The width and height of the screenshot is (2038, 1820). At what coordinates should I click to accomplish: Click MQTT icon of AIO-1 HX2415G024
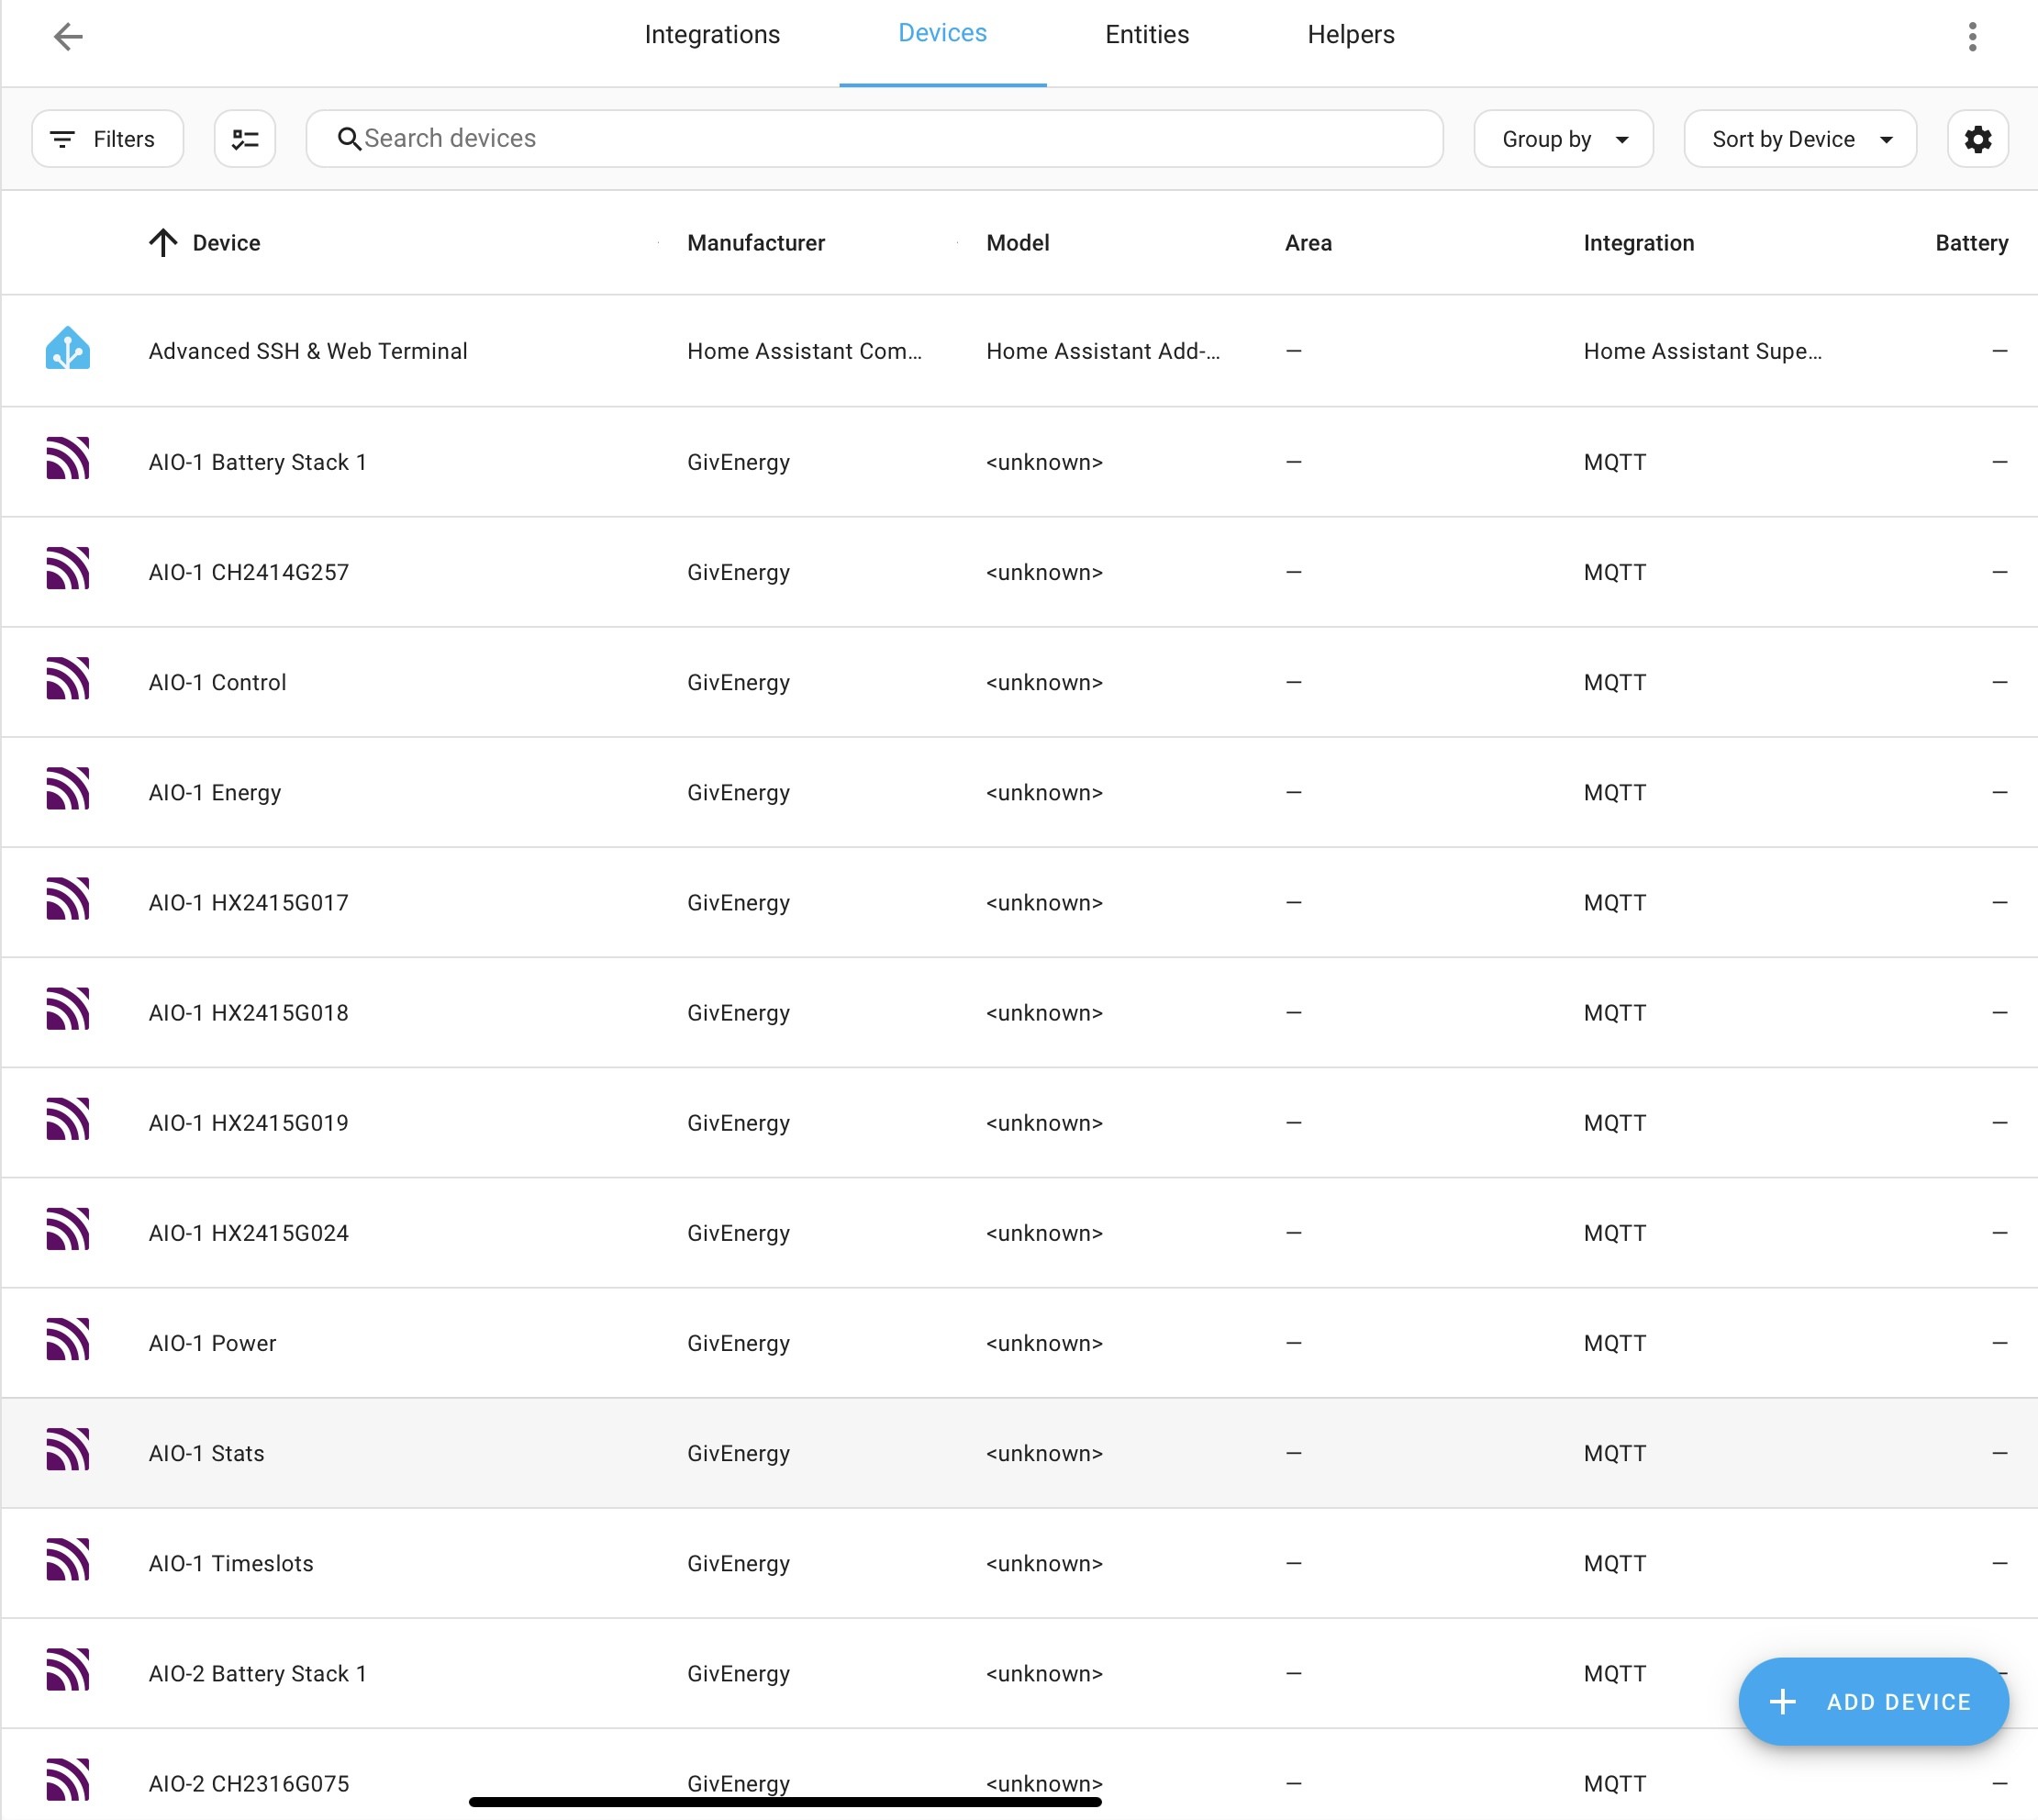[68, 1229]
